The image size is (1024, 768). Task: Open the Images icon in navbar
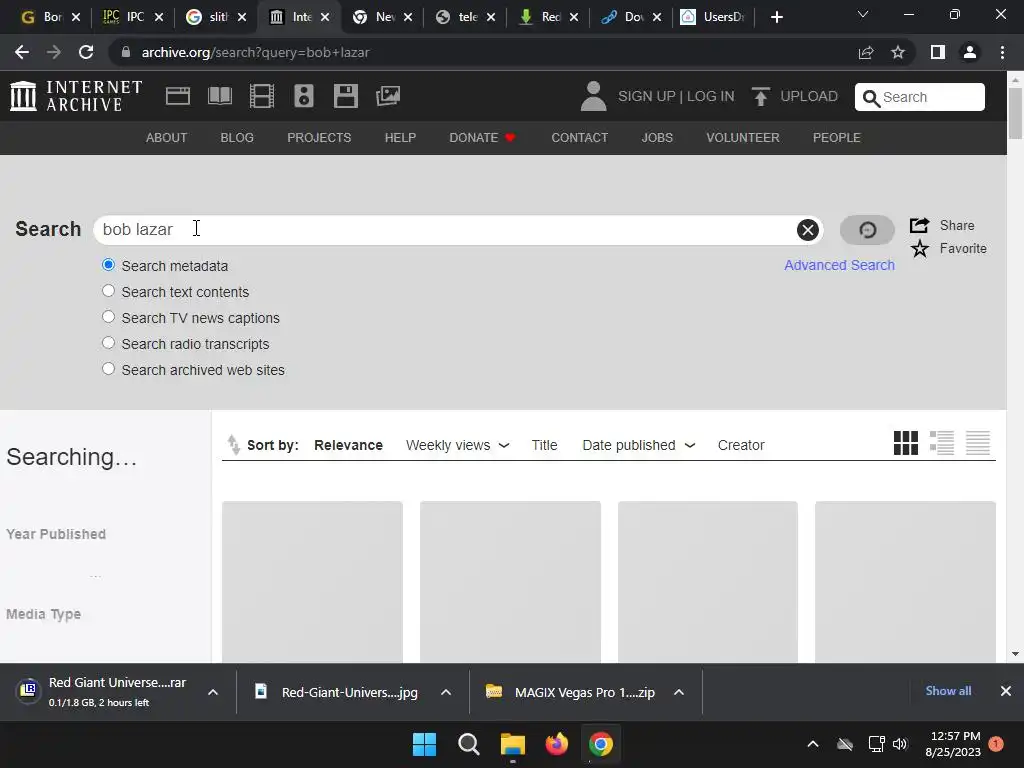point(388,96)
